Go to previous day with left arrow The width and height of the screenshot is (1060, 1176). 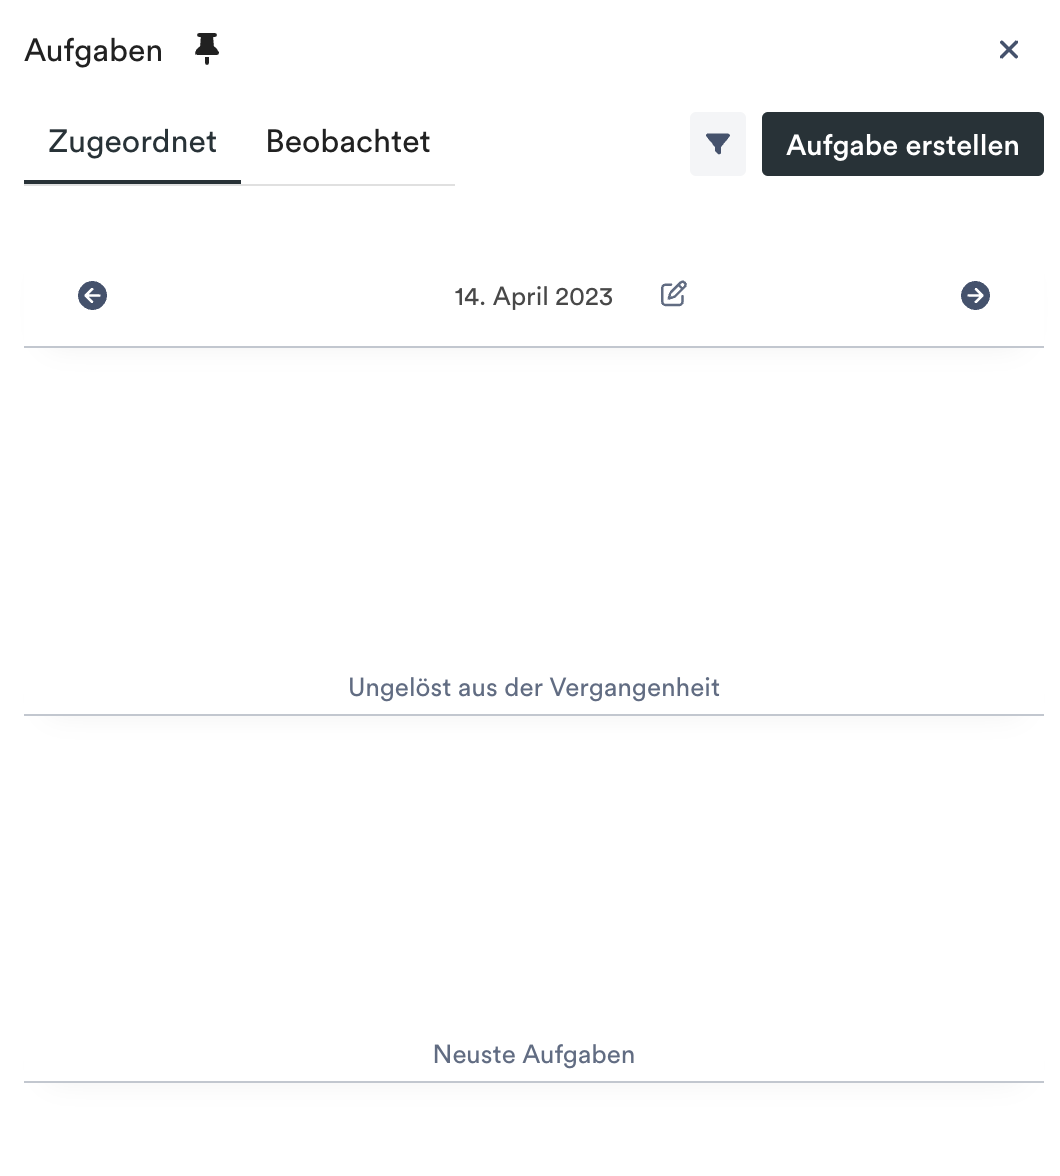[92, 296]
